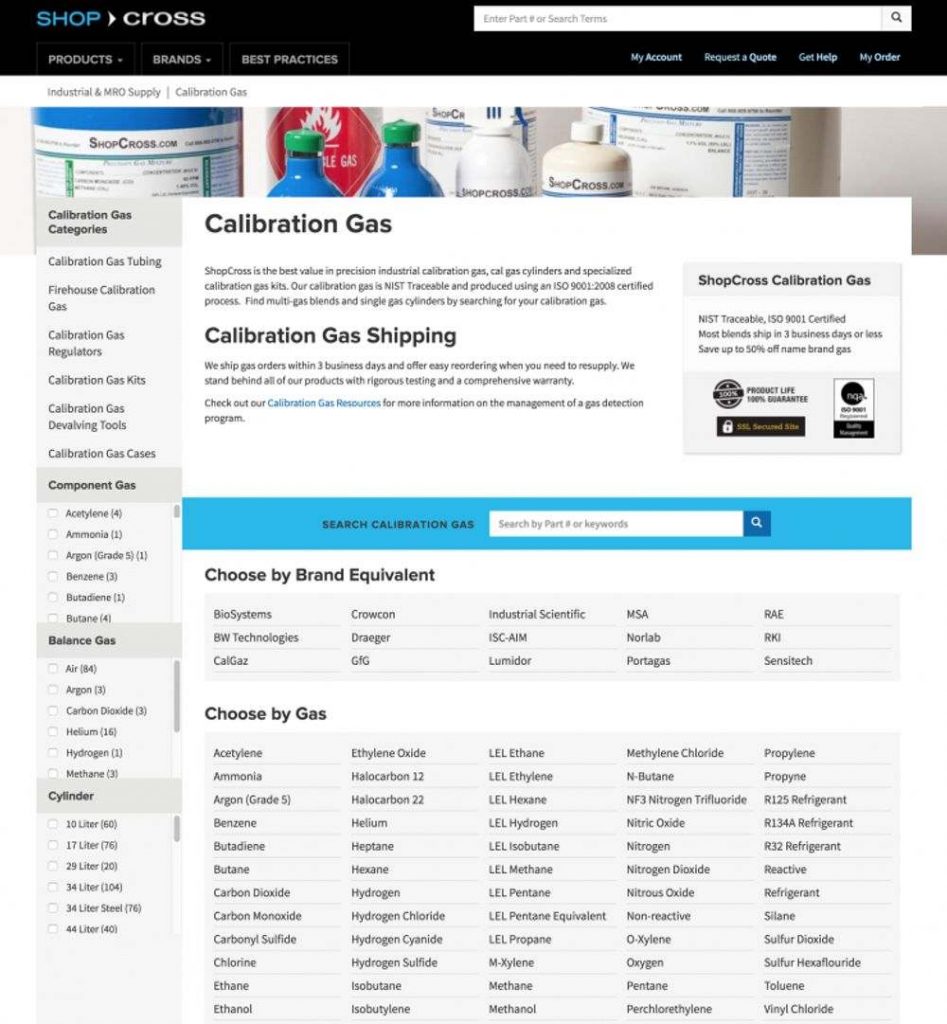Open Ethylene Oxide gas link
Viewport: 947px width, 1024px height.
(389, 753)
